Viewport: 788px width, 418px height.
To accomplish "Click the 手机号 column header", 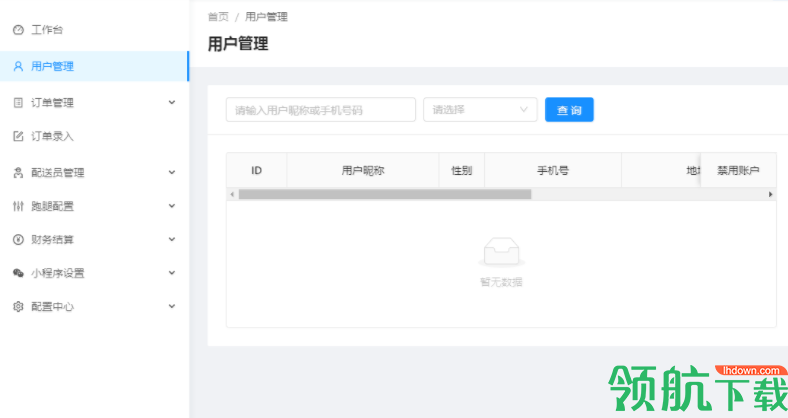I will point(553,171).
